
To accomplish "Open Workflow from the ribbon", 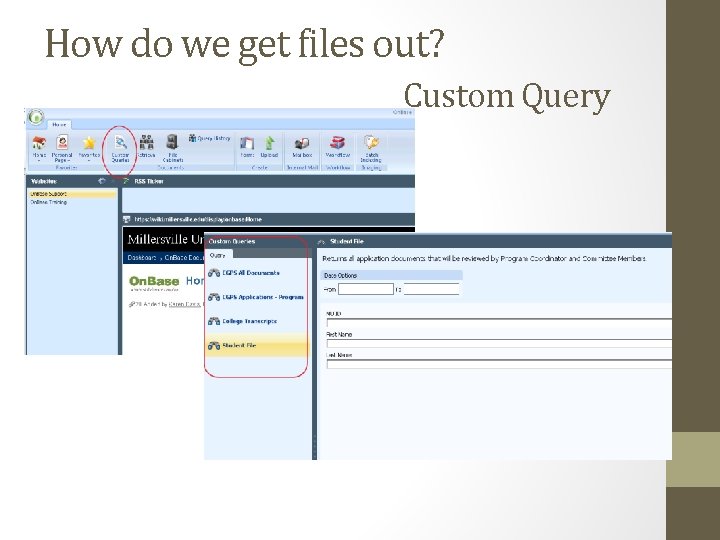I will point(338,148).
